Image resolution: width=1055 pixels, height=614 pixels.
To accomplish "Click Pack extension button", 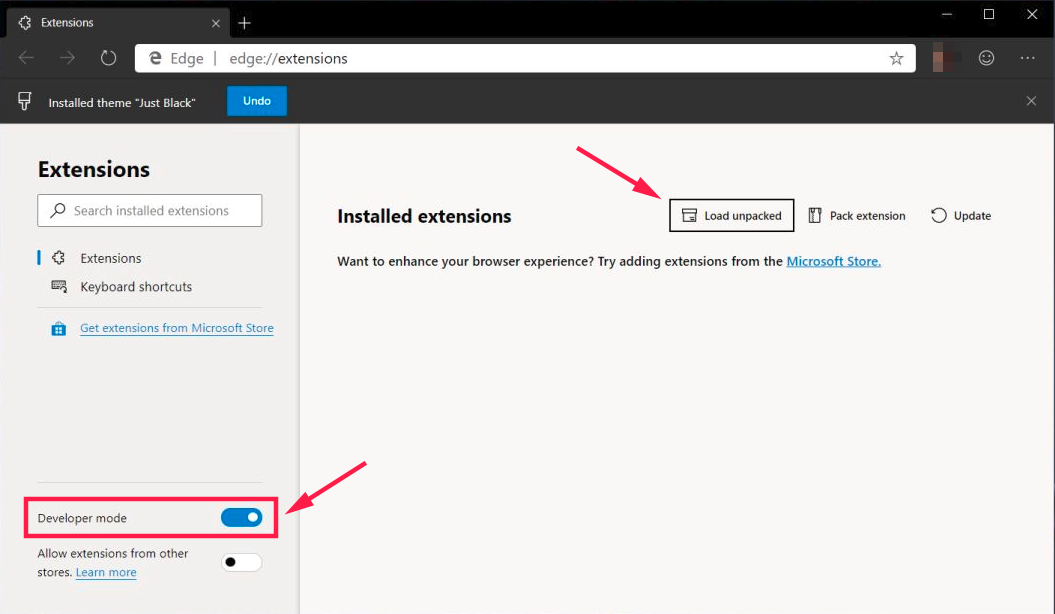I will [x=857, y=216].
